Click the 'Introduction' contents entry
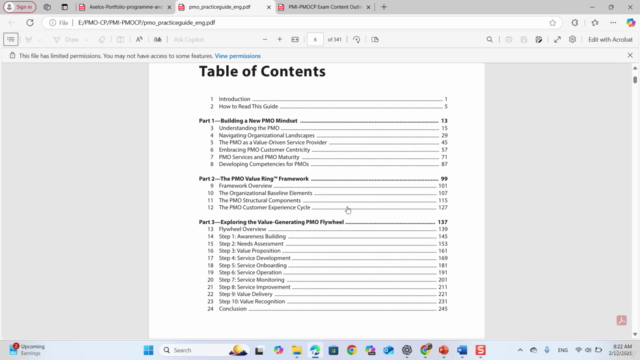The height and width of the screenshot is (360, 640). [329, 99]
